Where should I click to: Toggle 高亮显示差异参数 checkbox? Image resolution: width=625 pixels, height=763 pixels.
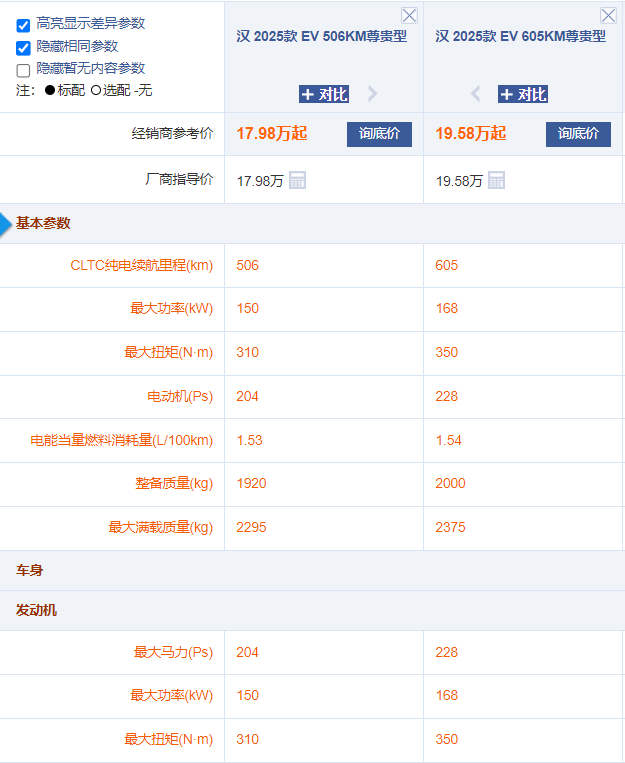pyautogui.click(x=23, y=25)
